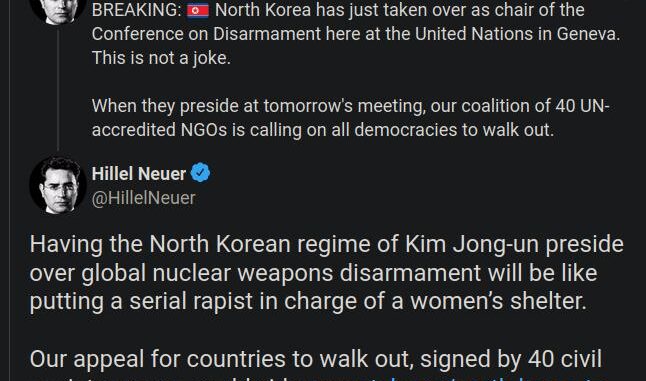The image size is (646, 381).
Task: Click the phrase "United Nations in Geneva"
Action: pos(517,34)
